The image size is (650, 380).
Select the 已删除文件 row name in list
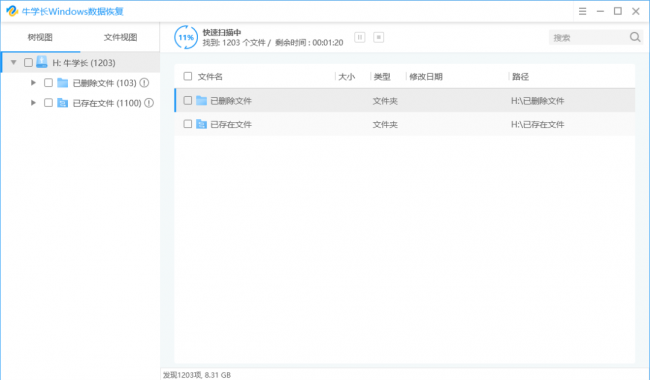coord(231,101)
